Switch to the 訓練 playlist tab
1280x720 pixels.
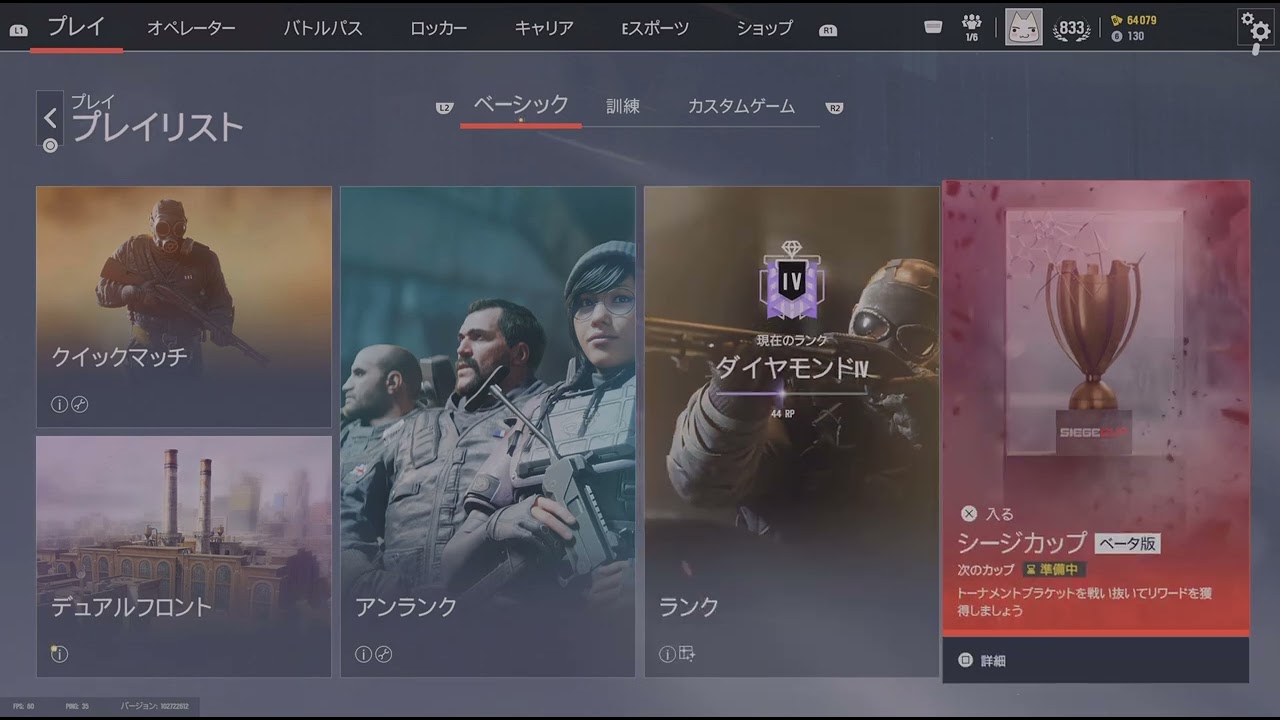pyautogui.click(x=623, y=106)
